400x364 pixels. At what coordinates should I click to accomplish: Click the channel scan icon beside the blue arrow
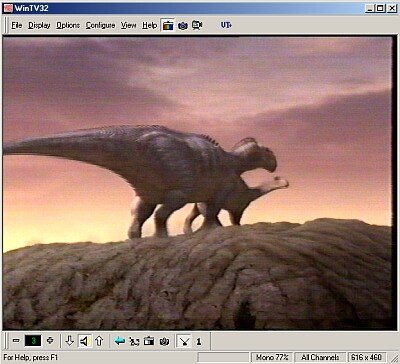click(134, 341)
